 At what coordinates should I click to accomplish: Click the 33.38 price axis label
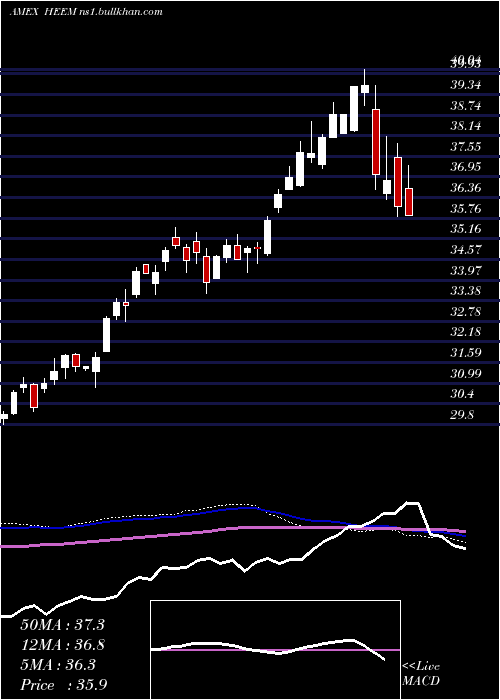click(466, 291)
